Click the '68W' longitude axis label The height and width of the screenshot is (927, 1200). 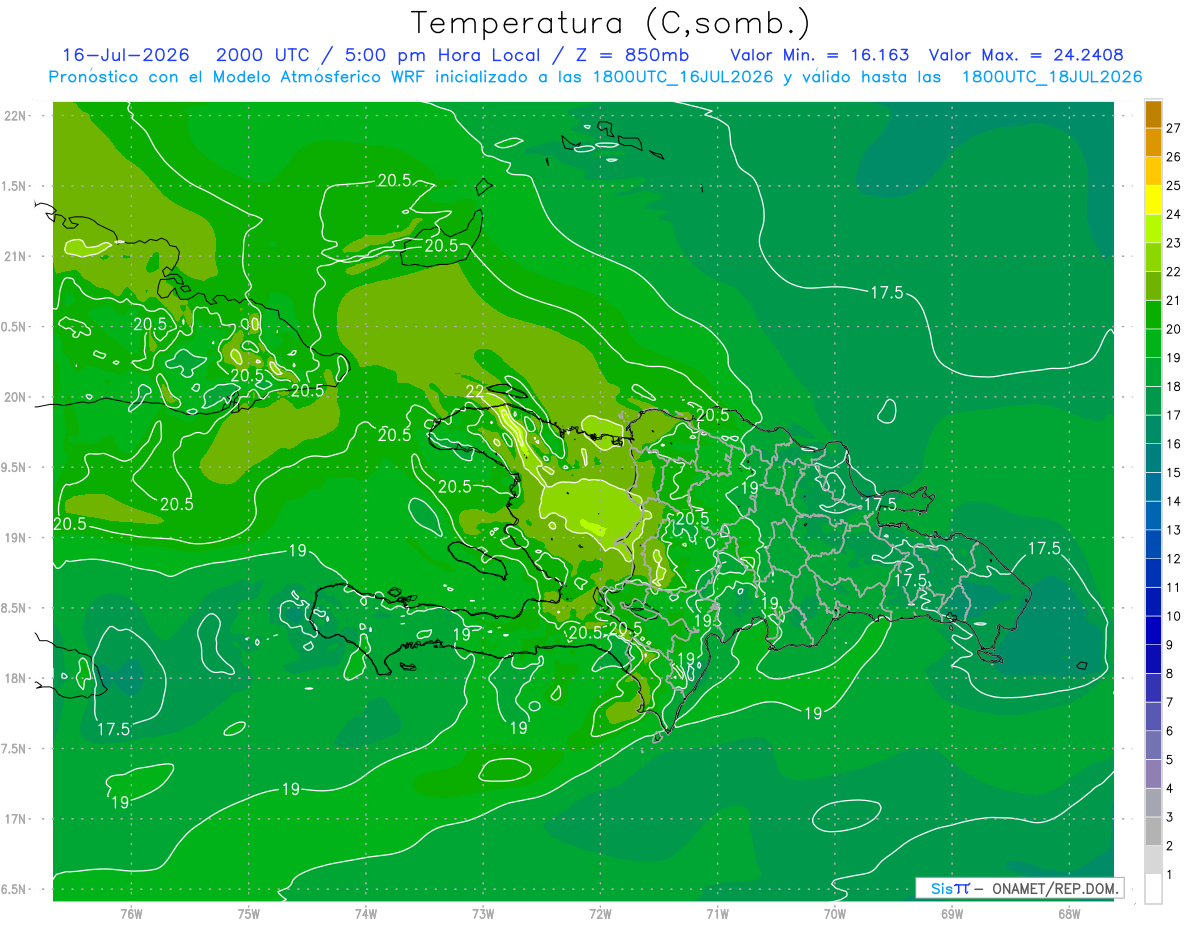pos(1069,914)
